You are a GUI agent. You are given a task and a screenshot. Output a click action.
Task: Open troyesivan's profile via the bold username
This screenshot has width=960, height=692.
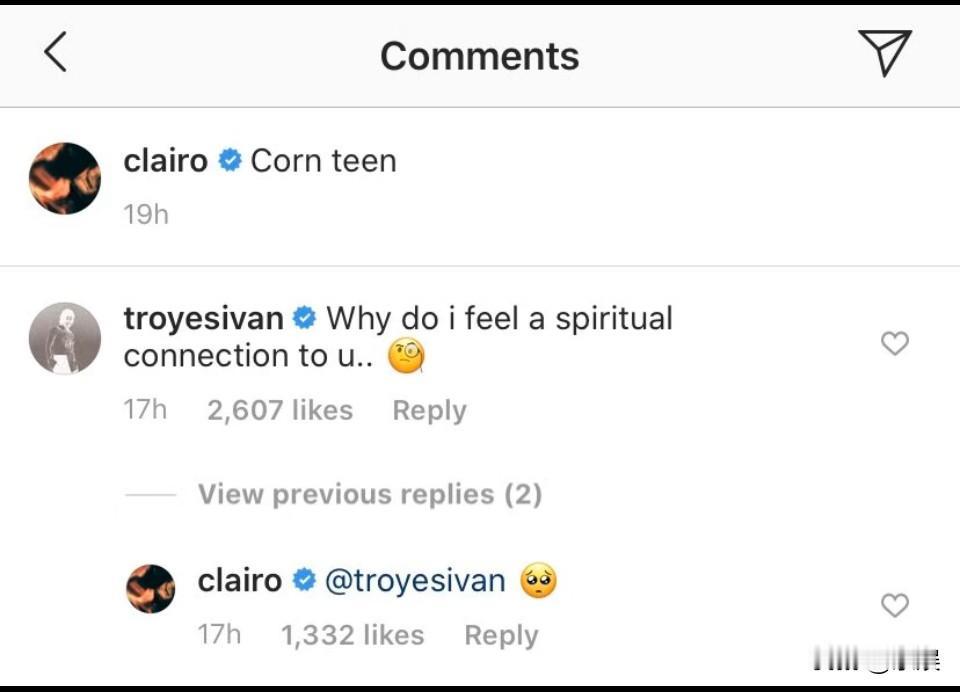point(203,318)
